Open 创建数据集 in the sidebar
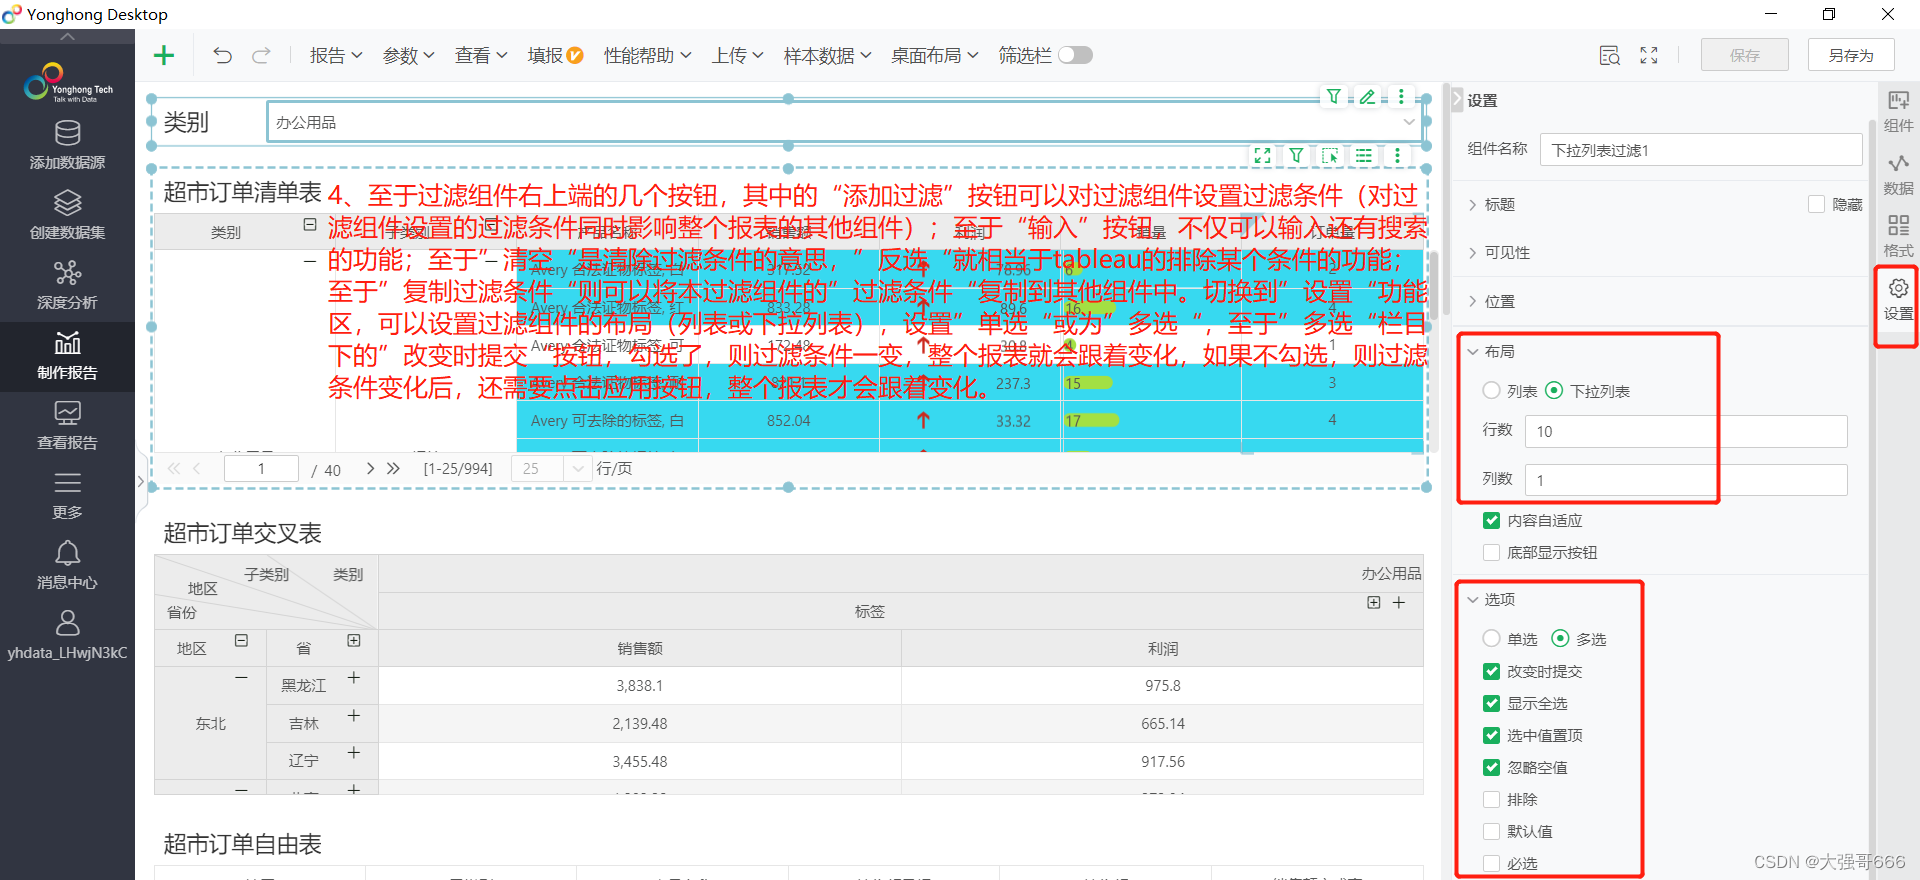This screenshot has height=880, width=1920. point(67,216)
